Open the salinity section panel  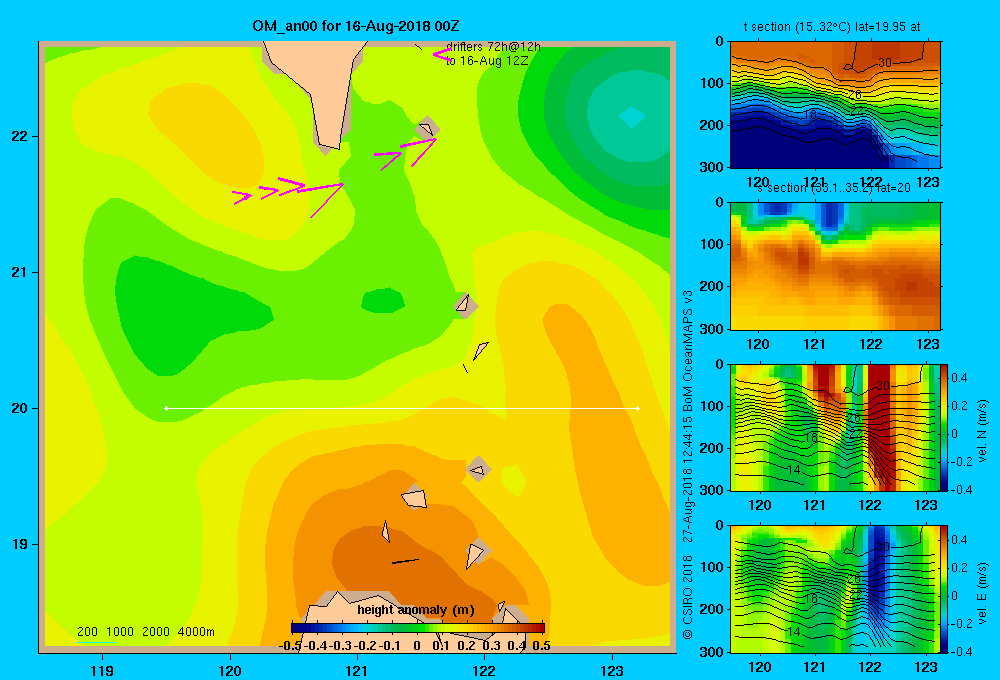(x=835, y=266)
